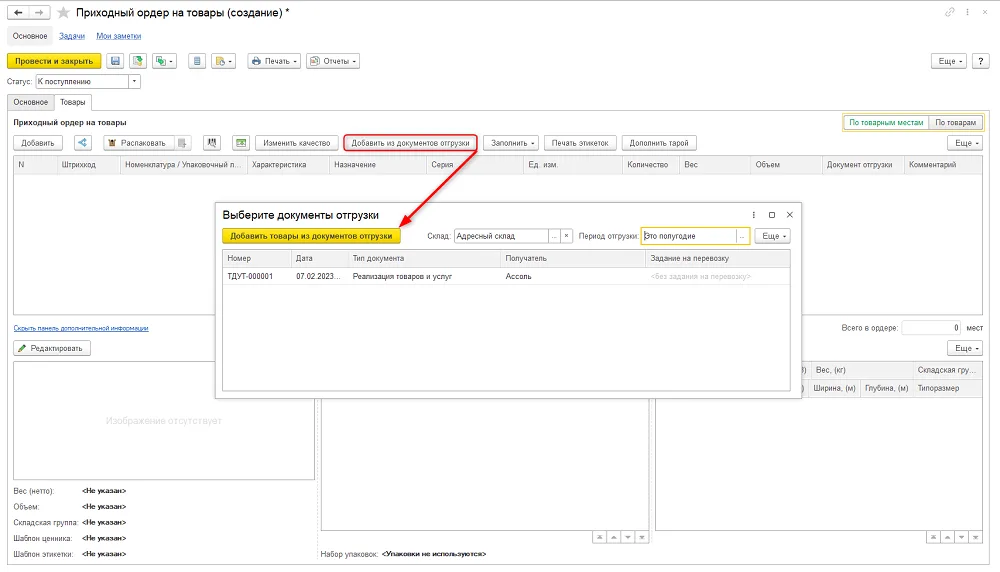Expand the Статус dropdown arrow
1000x572 pixels.
pos(134,82)
